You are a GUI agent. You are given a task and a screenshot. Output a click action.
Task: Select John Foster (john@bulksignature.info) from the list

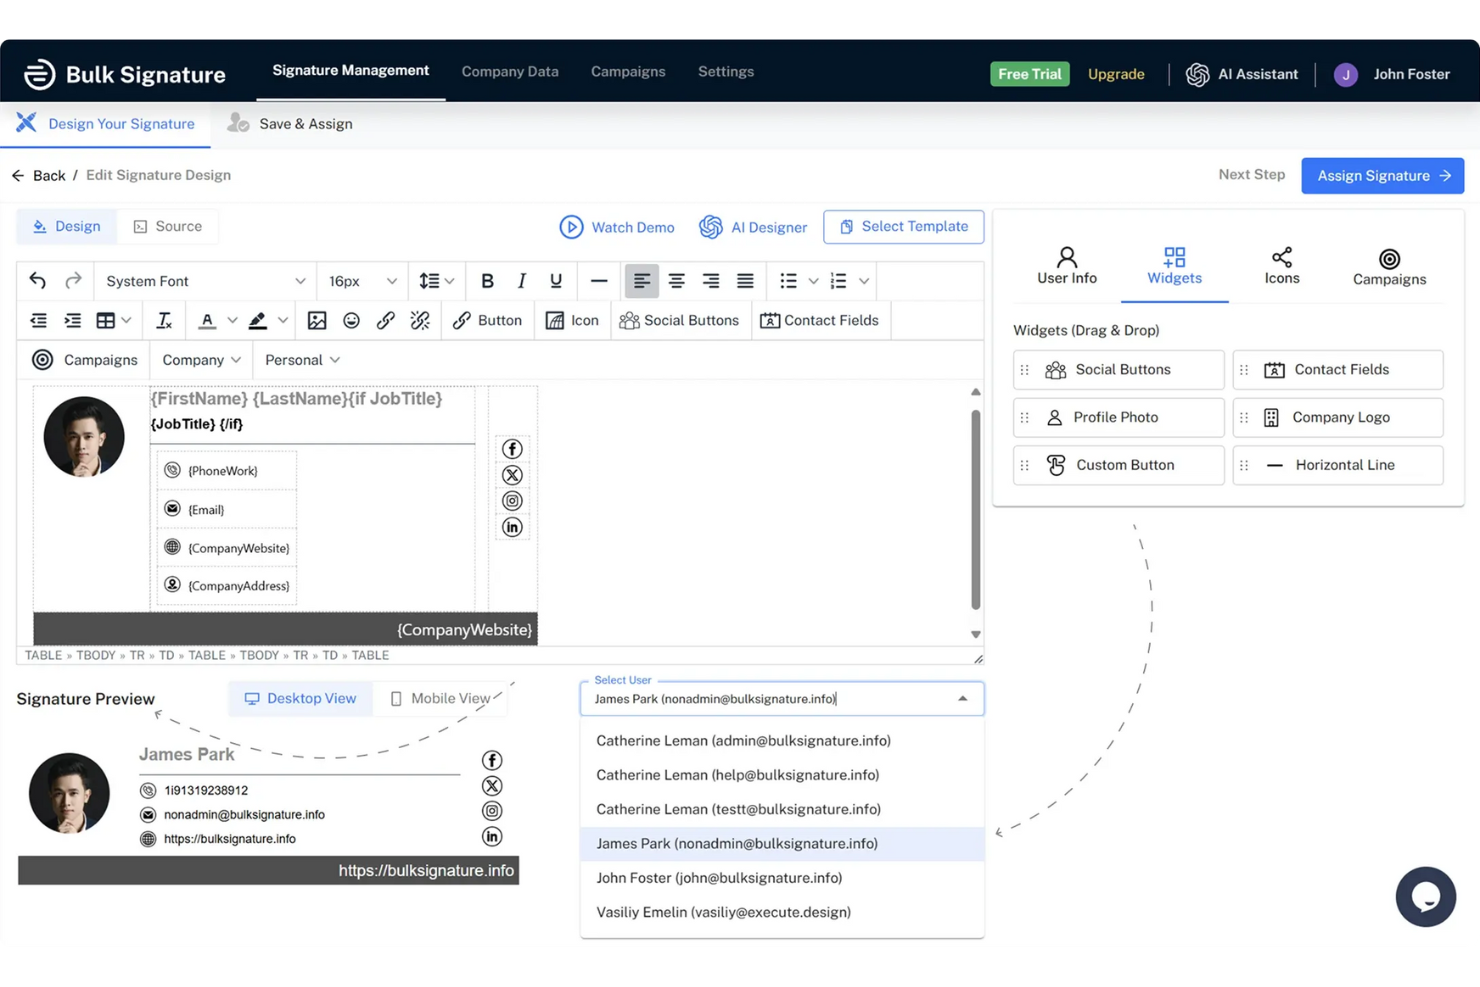click(782, 878)
